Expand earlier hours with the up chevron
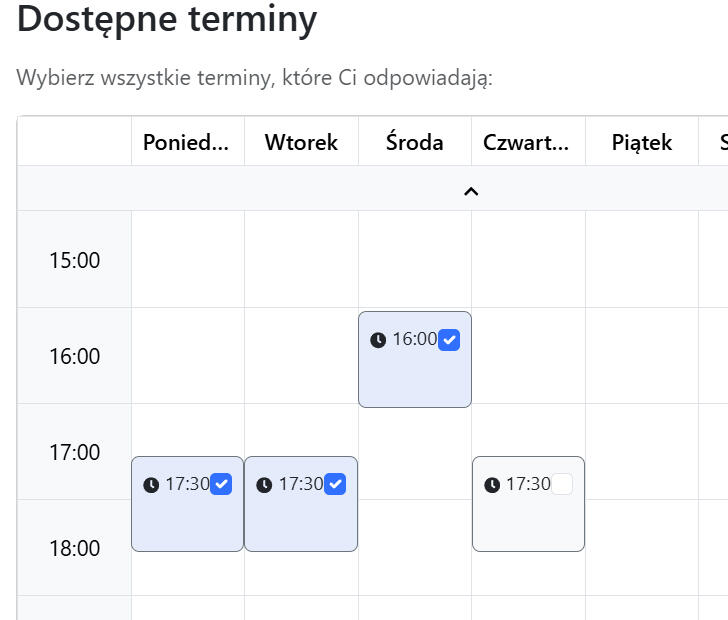 pos(471,190)
